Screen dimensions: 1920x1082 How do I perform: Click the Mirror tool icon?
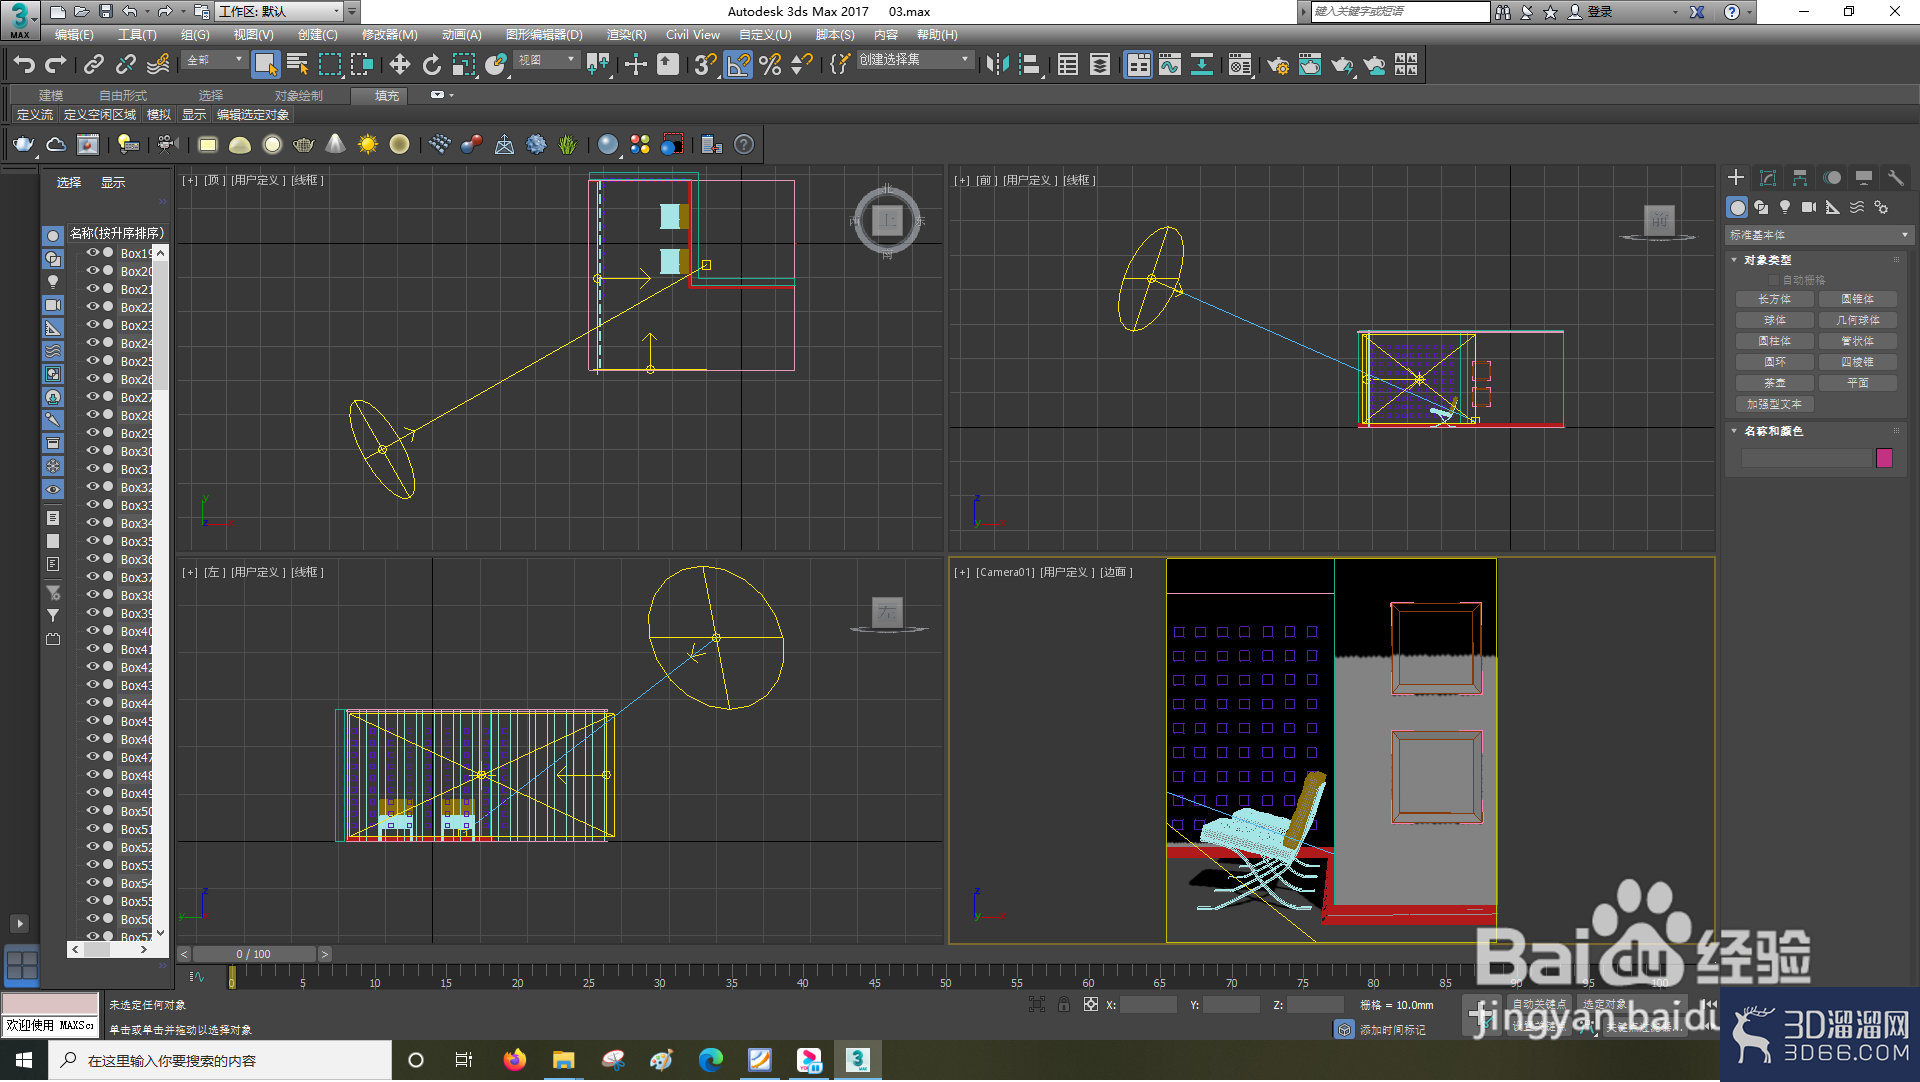tap(997, 65)
